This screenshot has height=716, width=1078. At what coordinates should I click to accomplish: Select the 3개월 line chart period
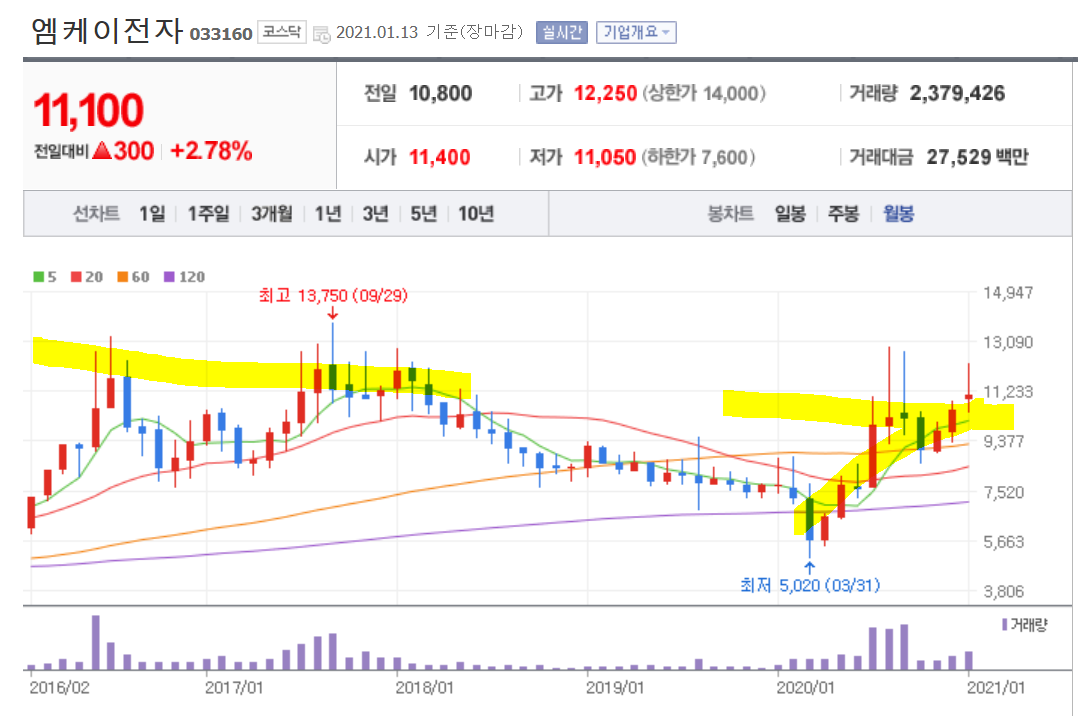click(272, 214)
